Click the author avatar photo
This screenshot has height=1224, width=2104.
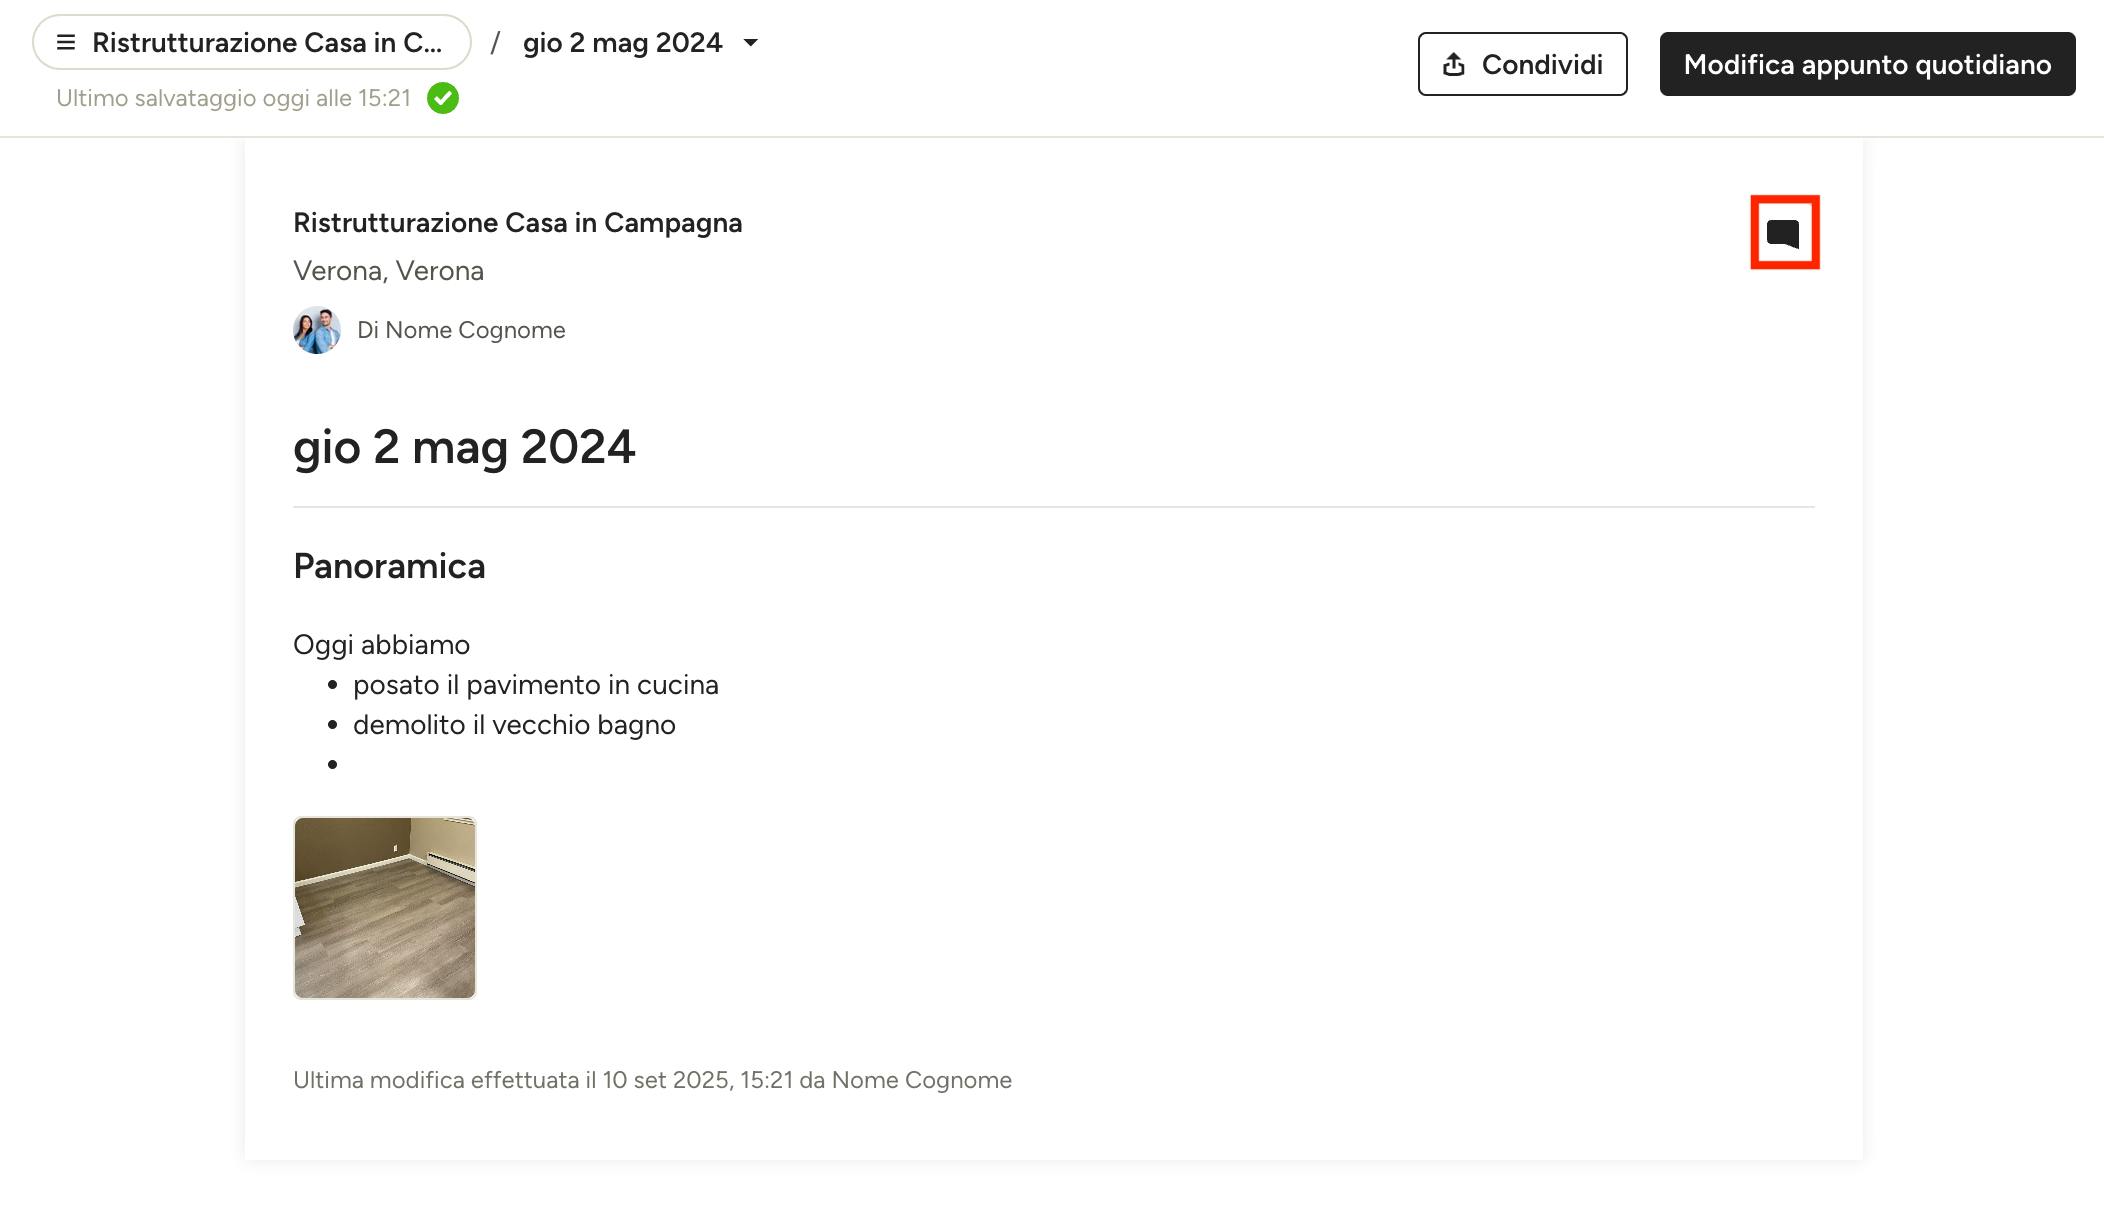(317, 330)
